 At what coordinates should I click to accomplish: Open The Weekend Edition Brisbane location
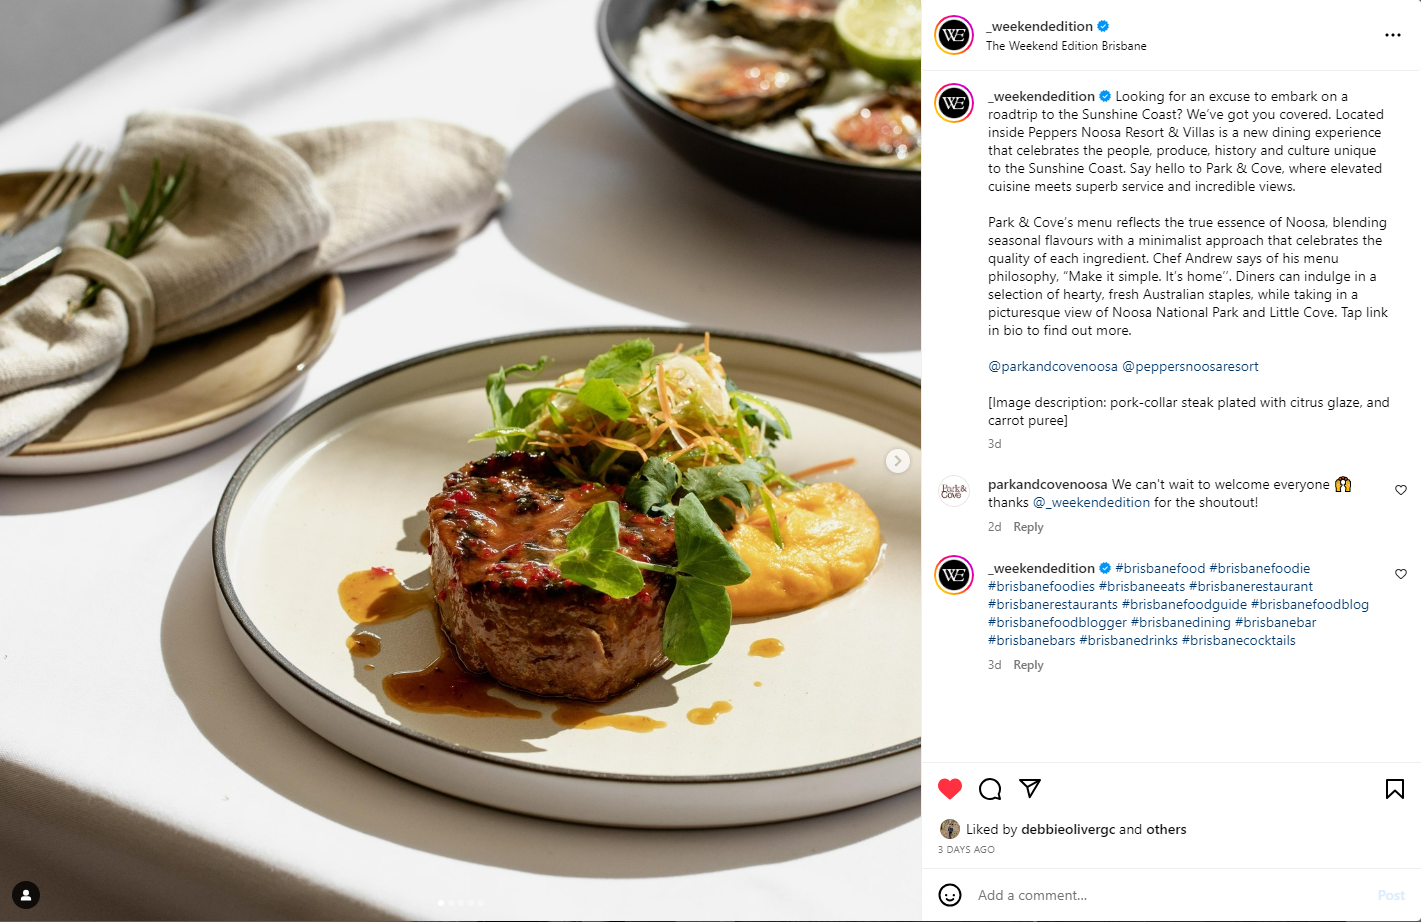point(1066,46)
